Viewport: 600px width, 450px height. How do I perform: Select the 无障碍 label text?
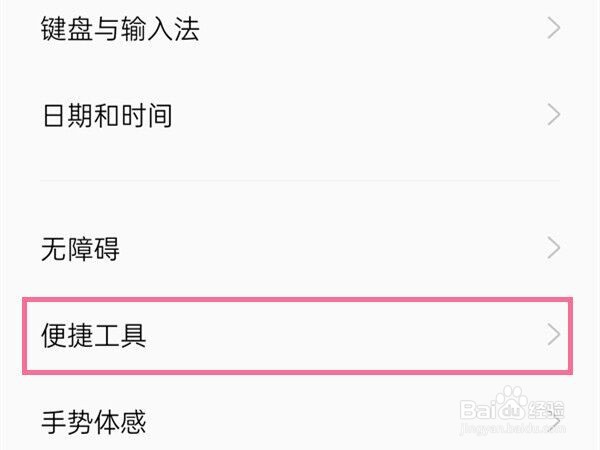click(80, 248)
